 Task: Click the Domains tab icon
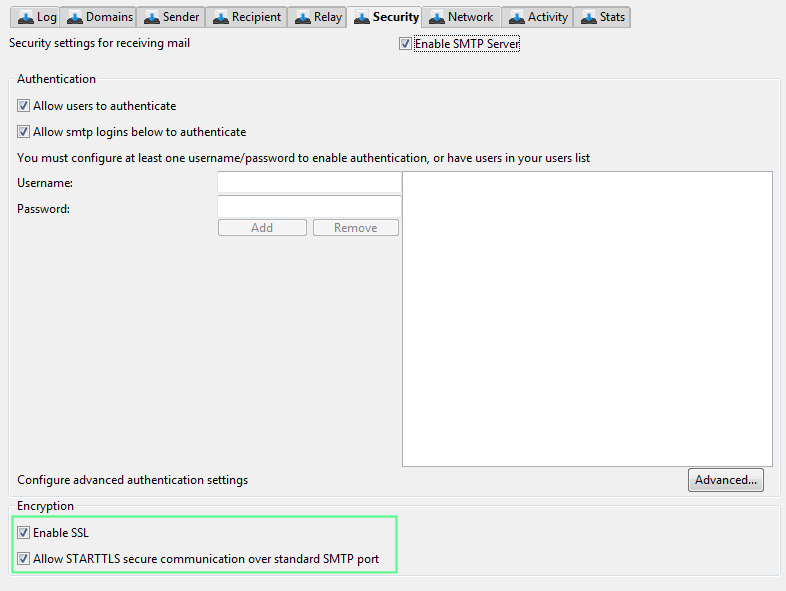click(75, 17)
